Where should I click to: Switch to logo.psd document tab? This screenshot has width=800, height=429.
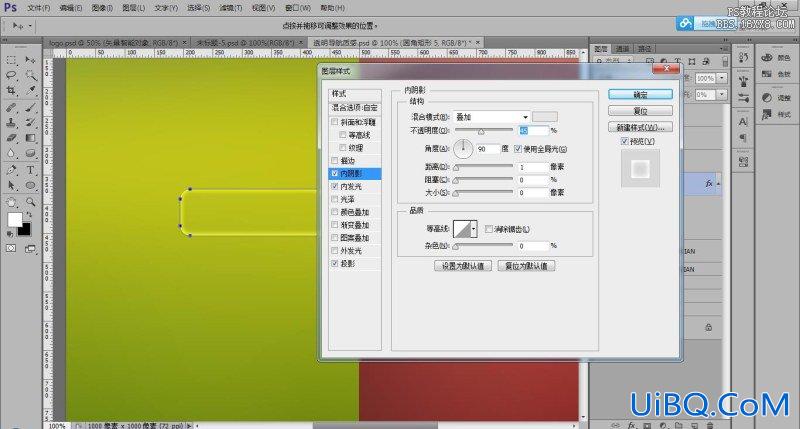(113, 43)
